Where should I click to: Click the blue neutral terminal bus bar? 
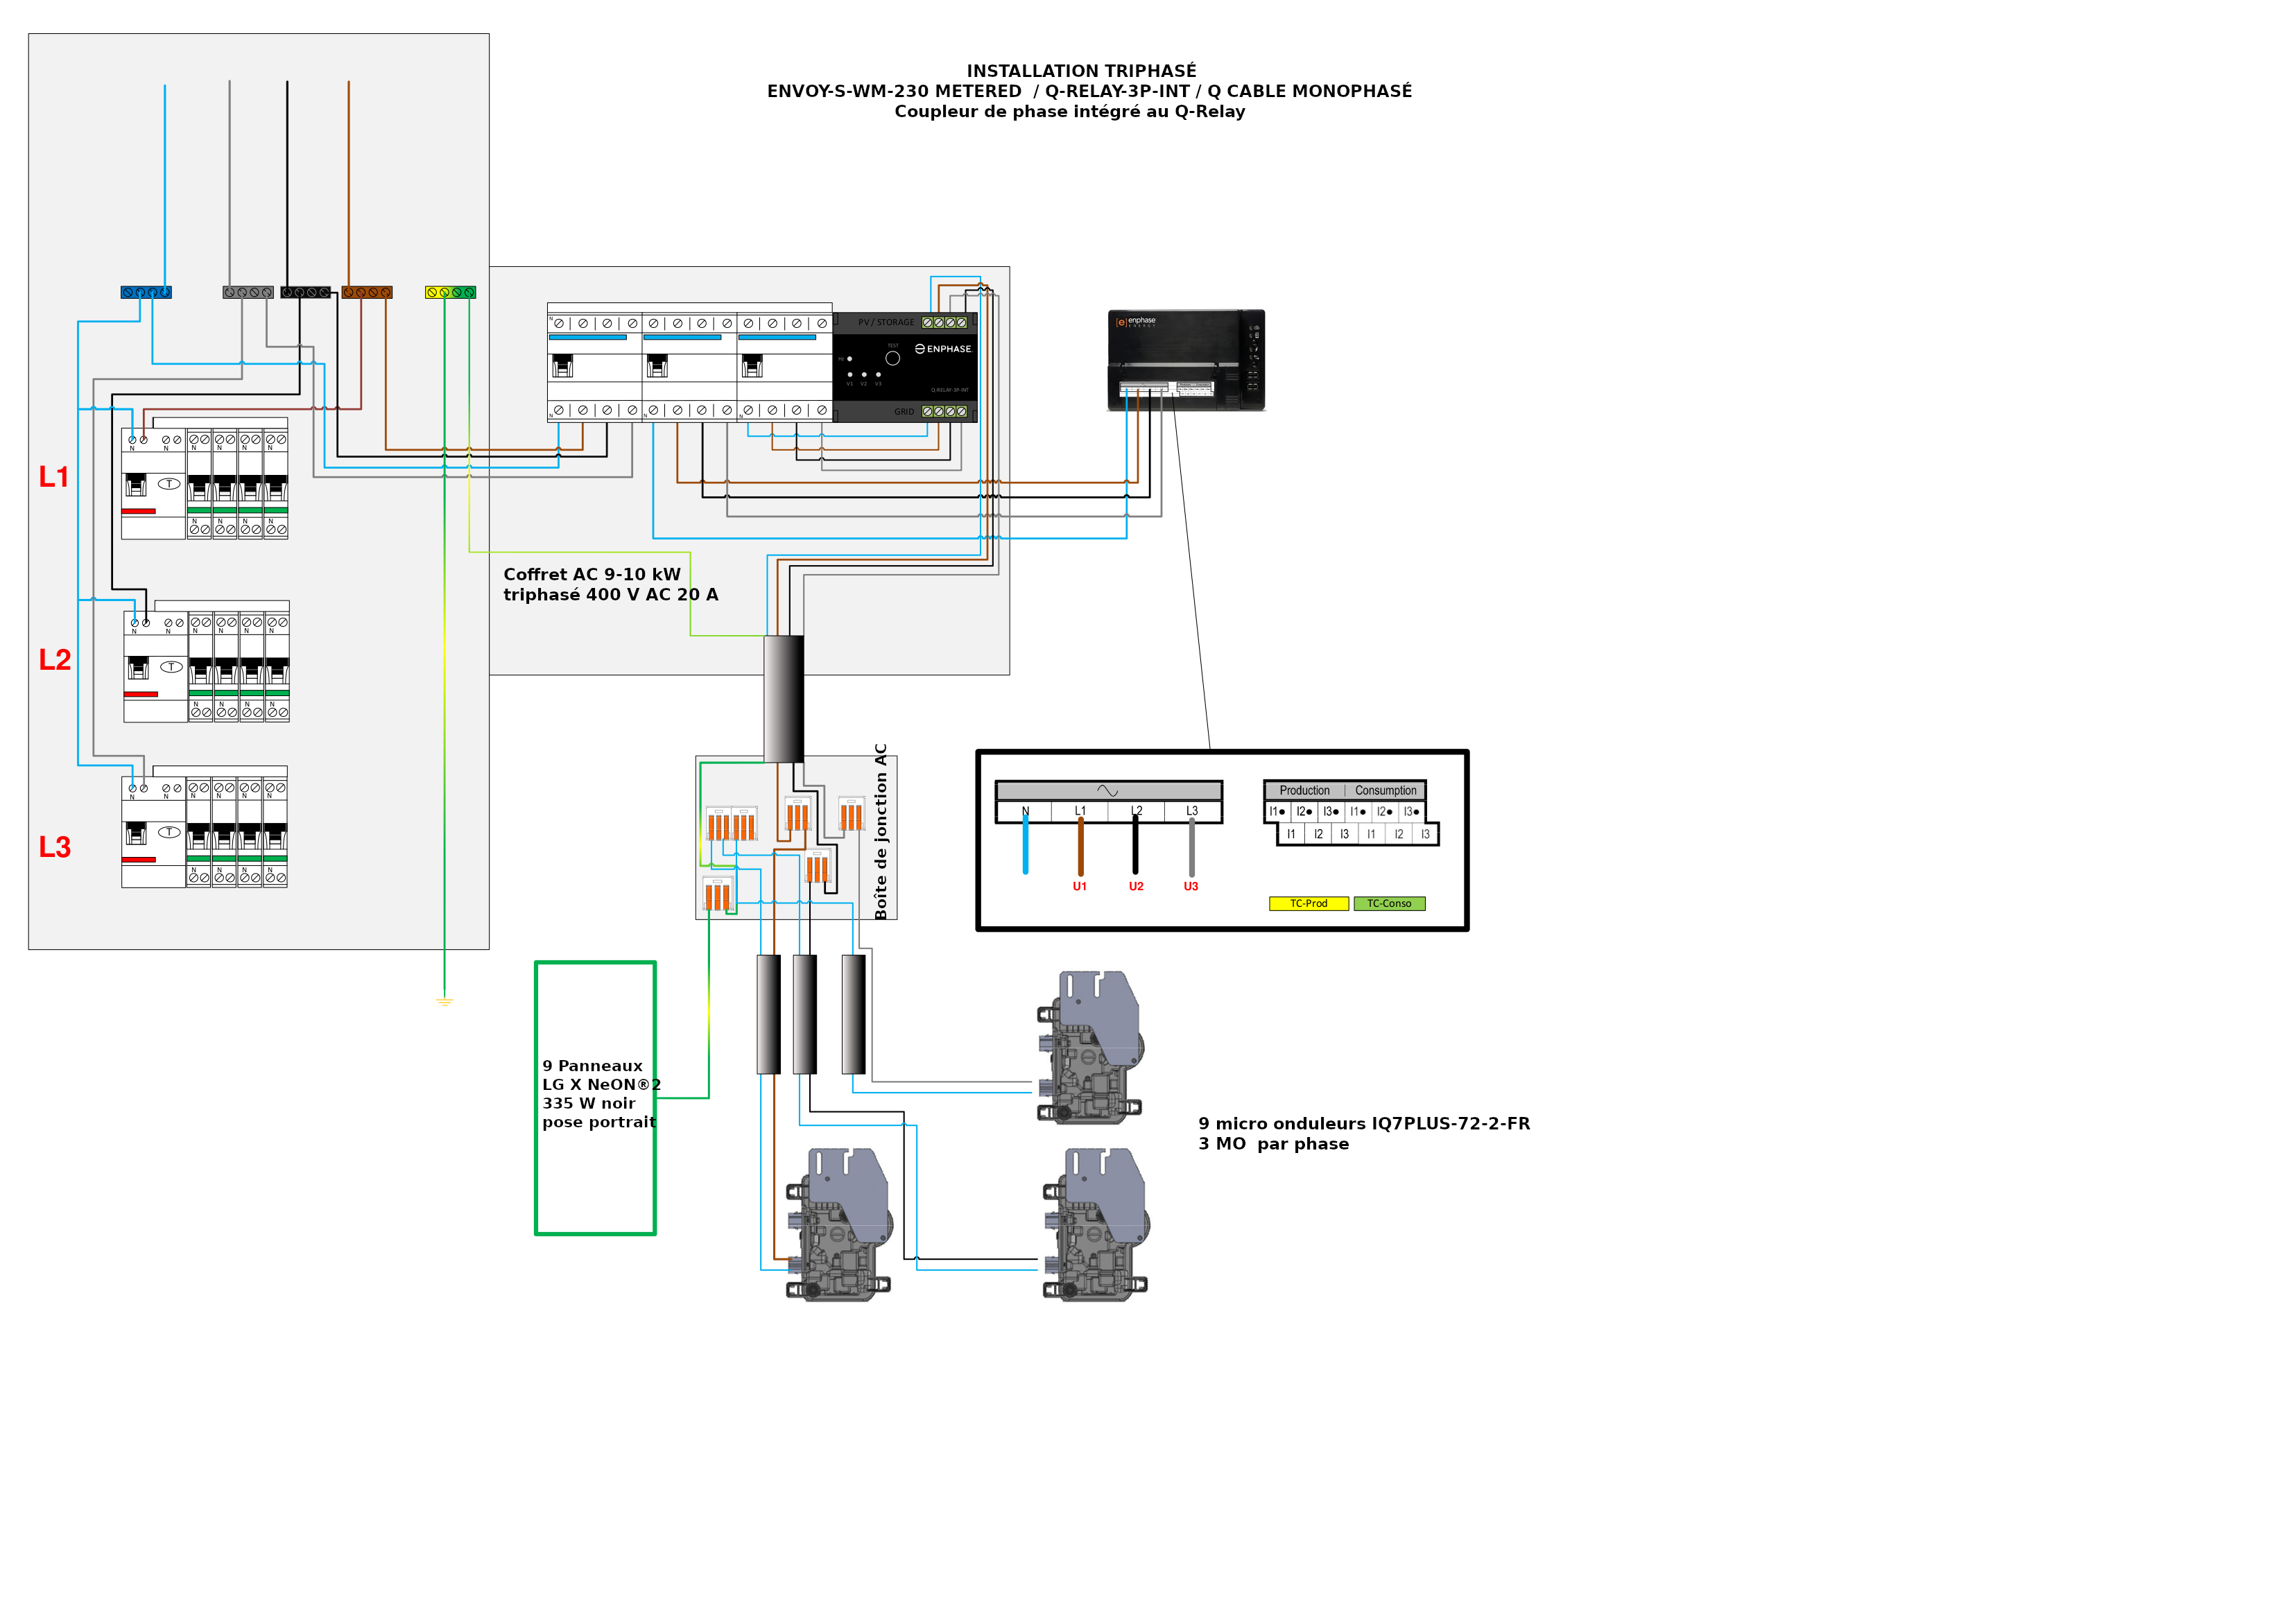point(146,293)
